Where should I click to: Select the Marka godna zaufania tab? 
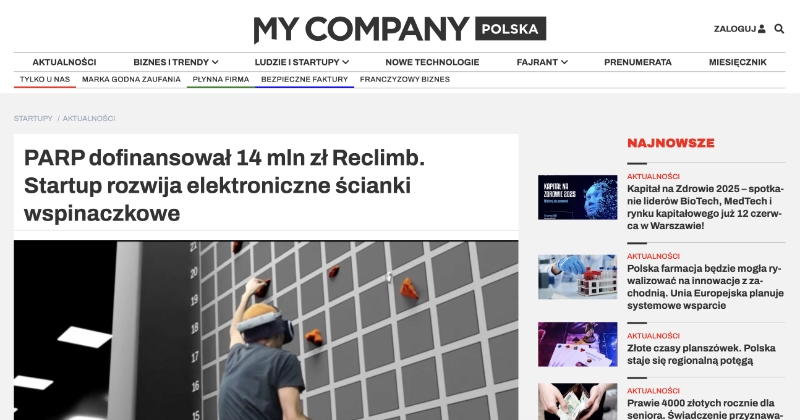pos(131,80)
